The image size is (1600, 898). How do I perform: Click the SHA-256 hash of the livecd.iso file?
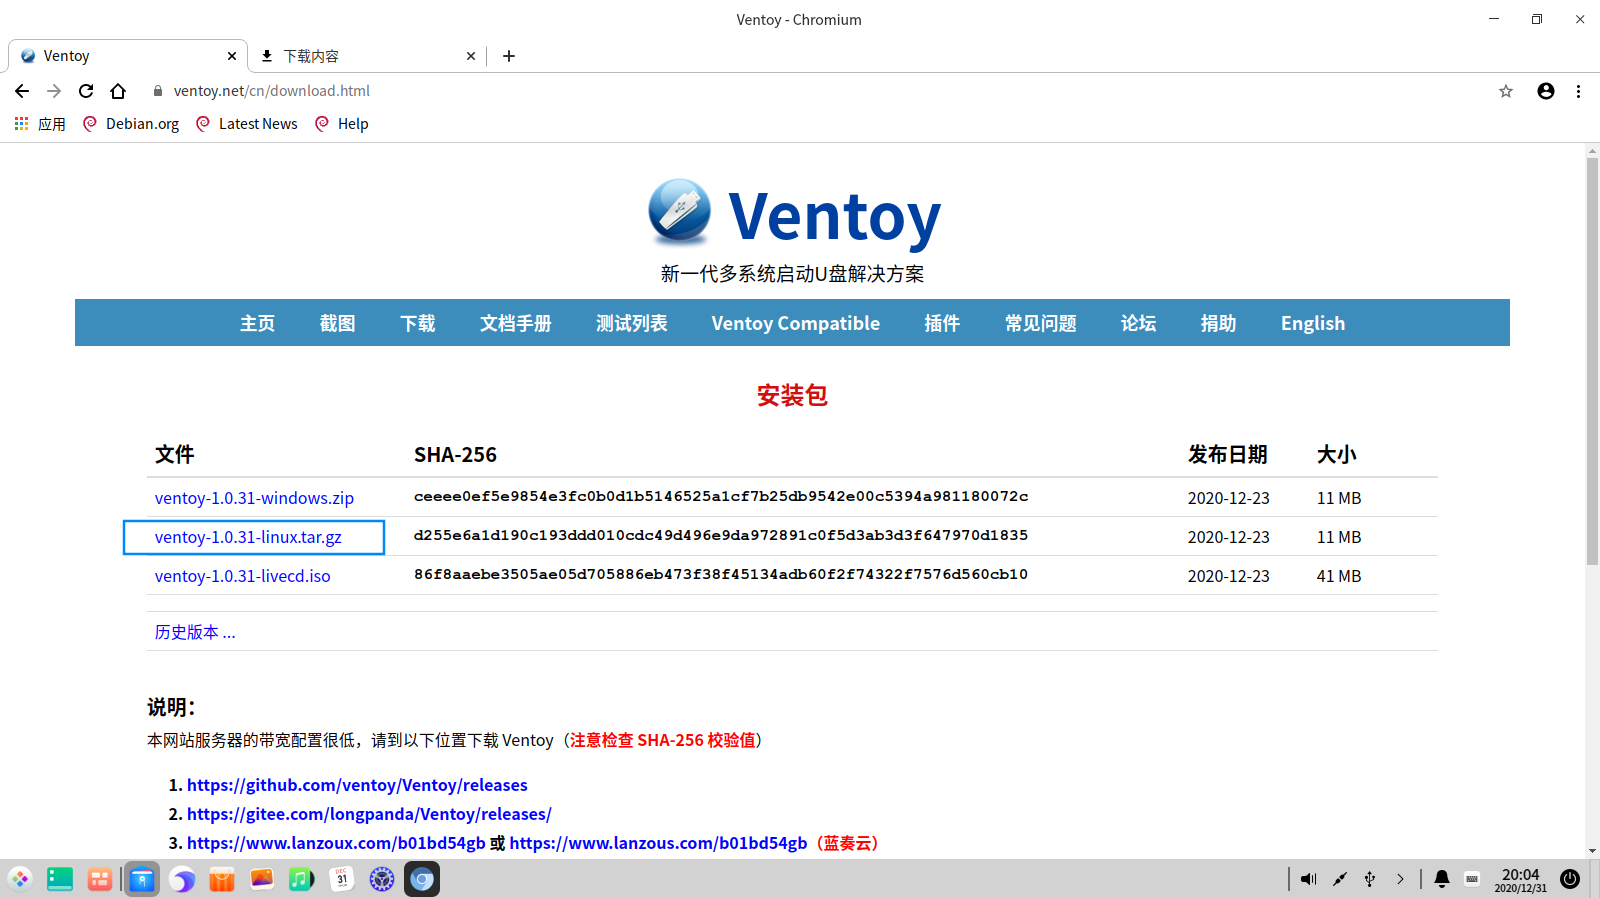(x=721, y=574)
